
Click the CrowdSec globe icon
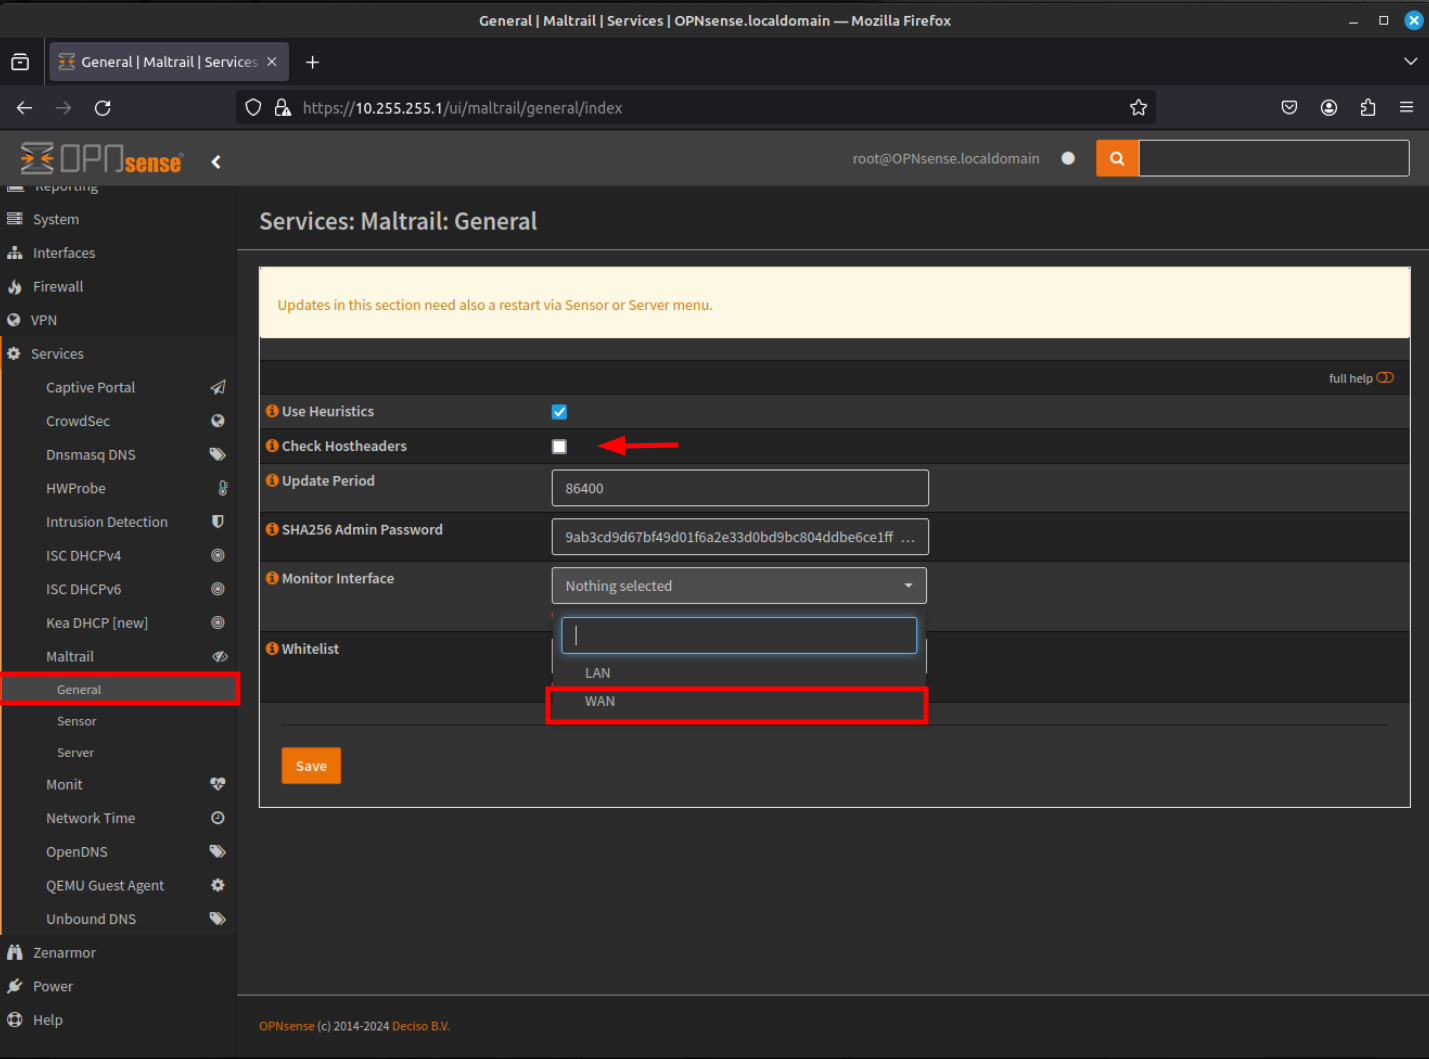[x=218, y=421]
